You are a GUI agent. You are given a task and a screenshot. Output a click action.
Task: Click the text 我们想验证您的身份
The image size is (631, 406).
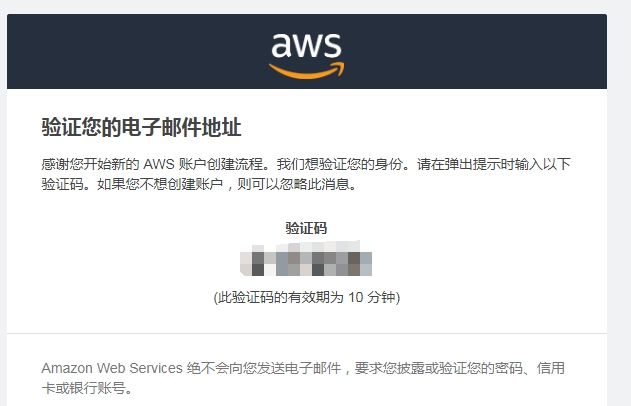click(x=342, y=164)
